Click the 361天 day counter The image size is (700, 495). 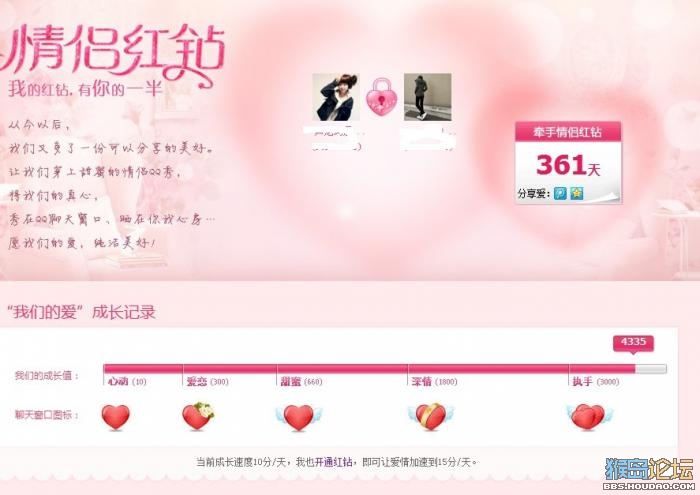[568, 165]
